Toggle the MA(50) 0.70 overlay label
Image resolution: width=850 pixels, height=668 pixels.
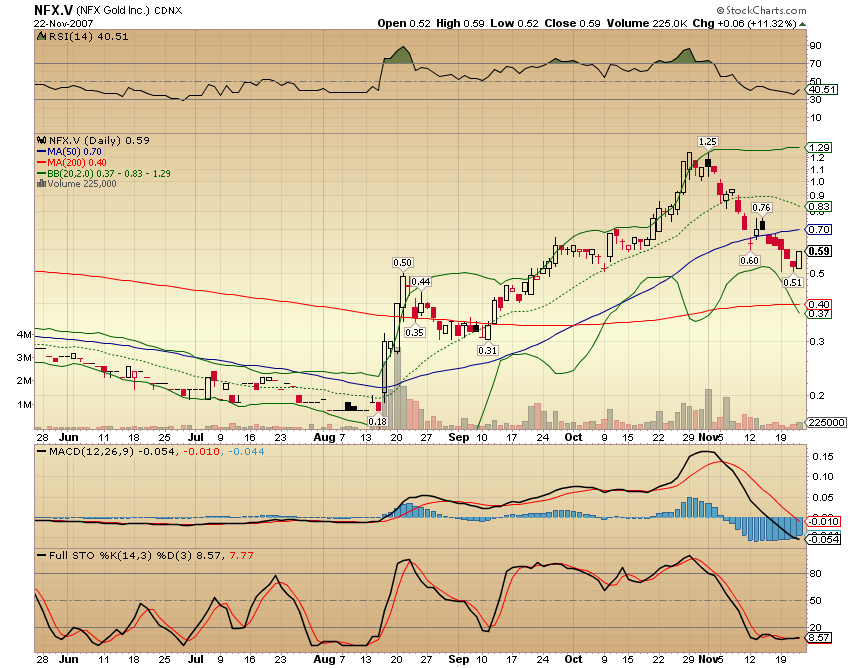coord(72,152)
